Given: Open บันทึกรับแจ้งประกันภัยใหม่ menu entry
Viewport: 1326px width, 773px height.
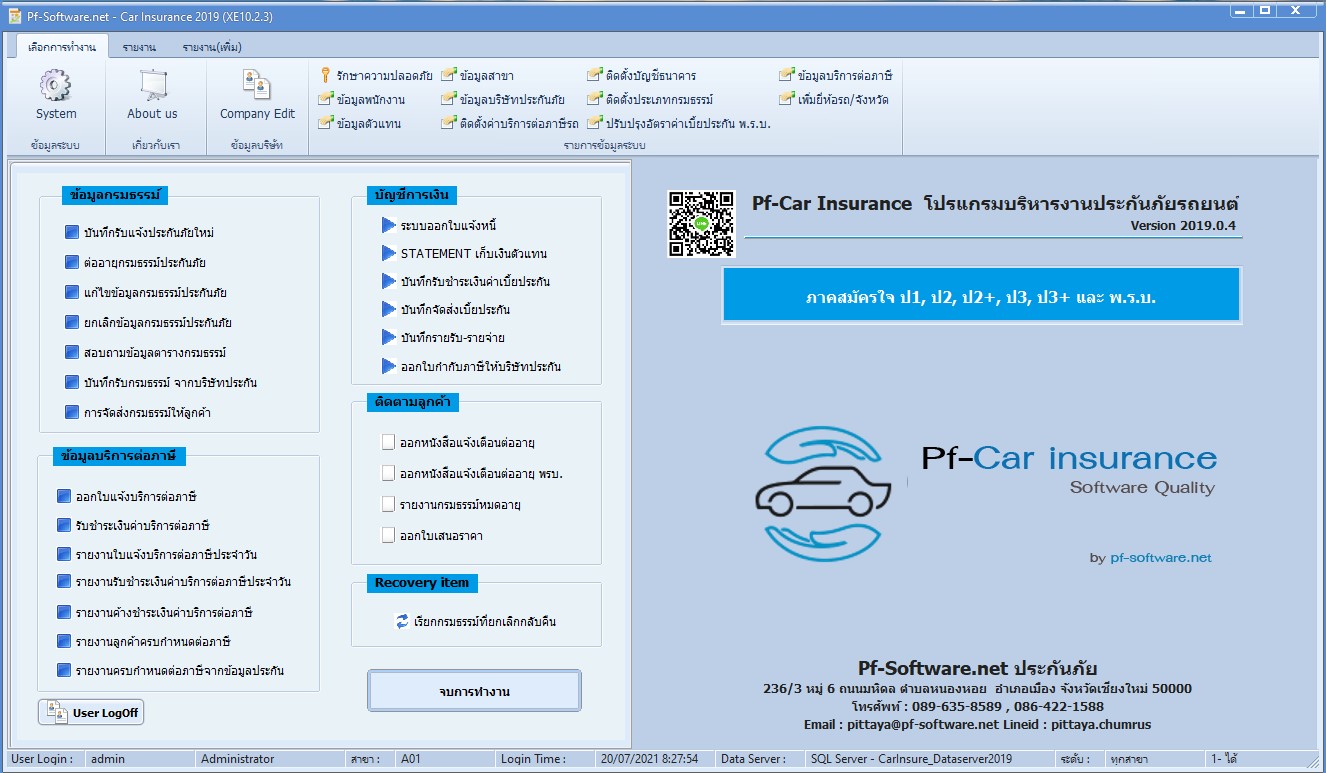Looking at the screenshot, I should [140, 232].
